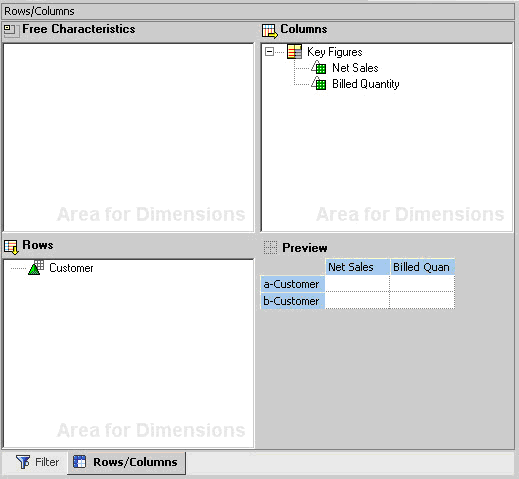The height and width of the screenshot is (479, 519).
Task: Select the Rows/Columns tab
Action: coord(127,462)
